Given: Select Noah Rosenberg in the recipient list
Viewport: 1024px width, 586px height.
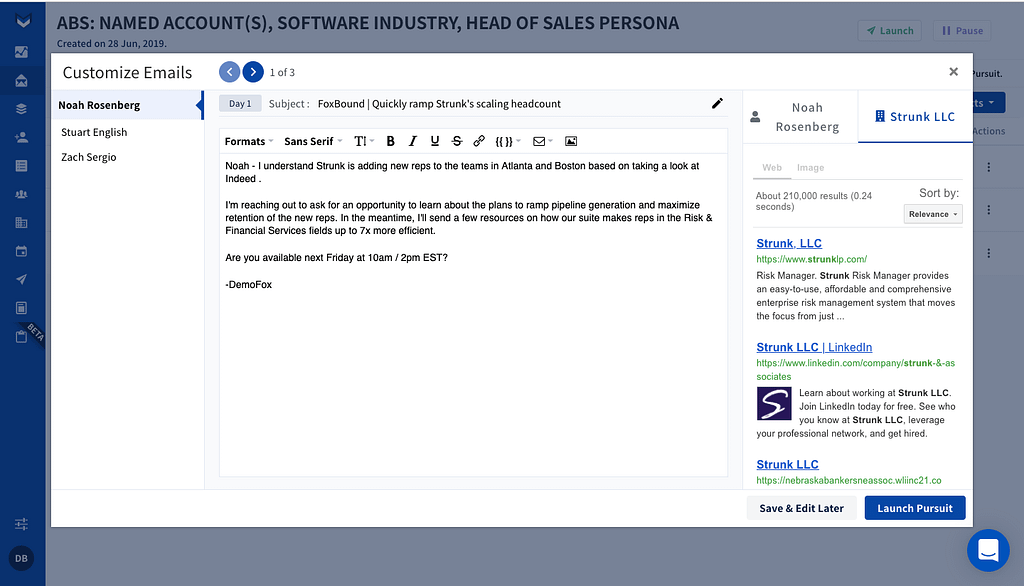Looking at the screenshot, I should pyautogui.click(x=127, y=105).
